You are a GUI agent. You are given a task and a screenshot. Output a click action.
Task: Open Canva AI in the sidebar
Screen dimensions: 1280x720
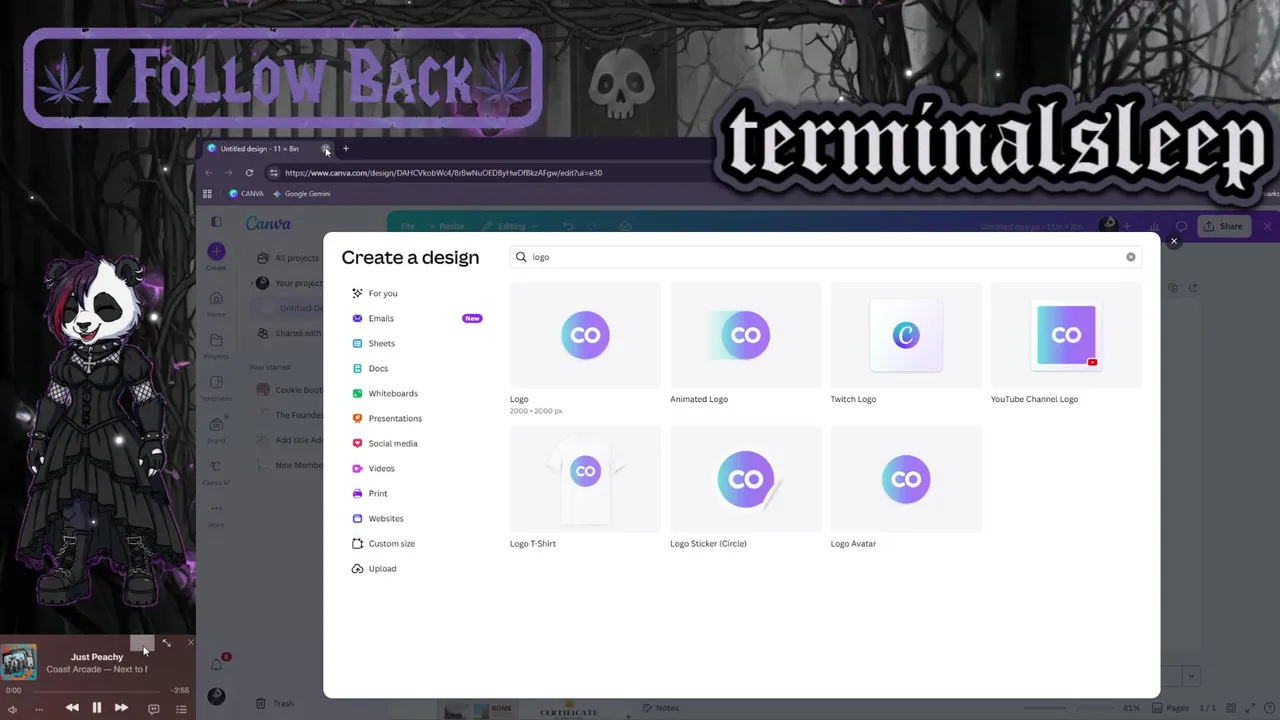click(x=216, y=472)
